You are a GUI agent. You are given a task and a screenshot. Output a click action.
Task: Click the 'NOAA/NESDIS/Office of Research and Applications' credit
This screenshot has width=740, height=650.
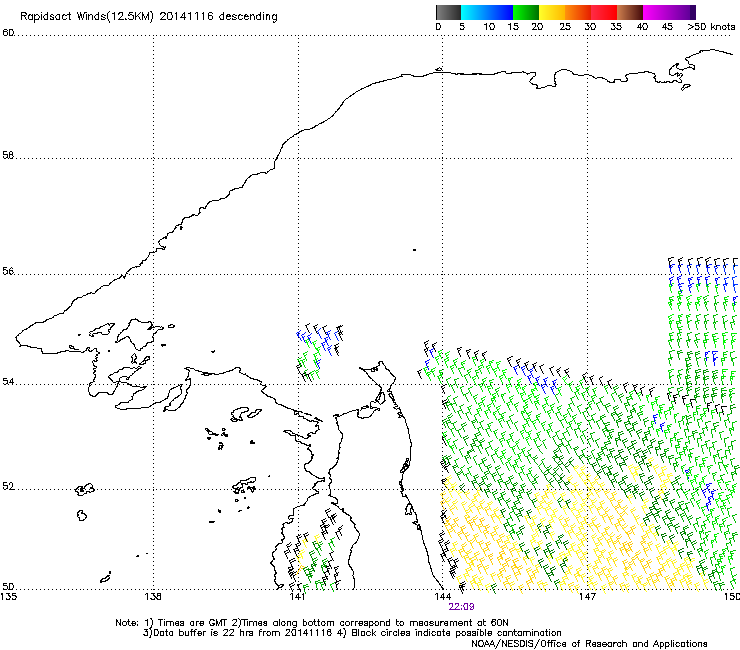pos(589,644)
